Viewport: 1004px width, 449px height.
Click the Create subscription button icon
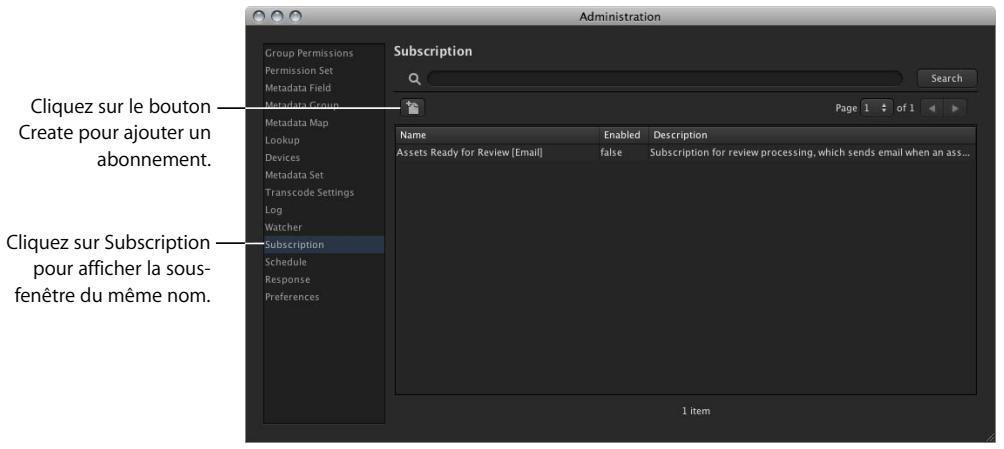[413, 108]
